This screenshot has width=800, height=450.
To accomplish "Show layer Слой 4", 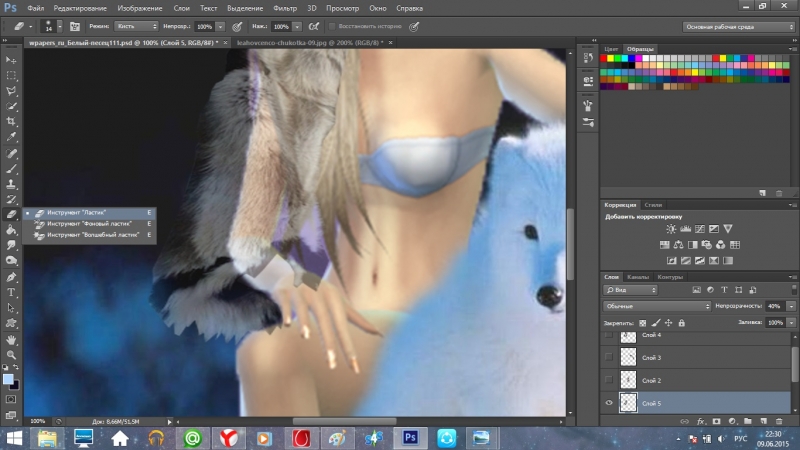I will coord(609,335).
